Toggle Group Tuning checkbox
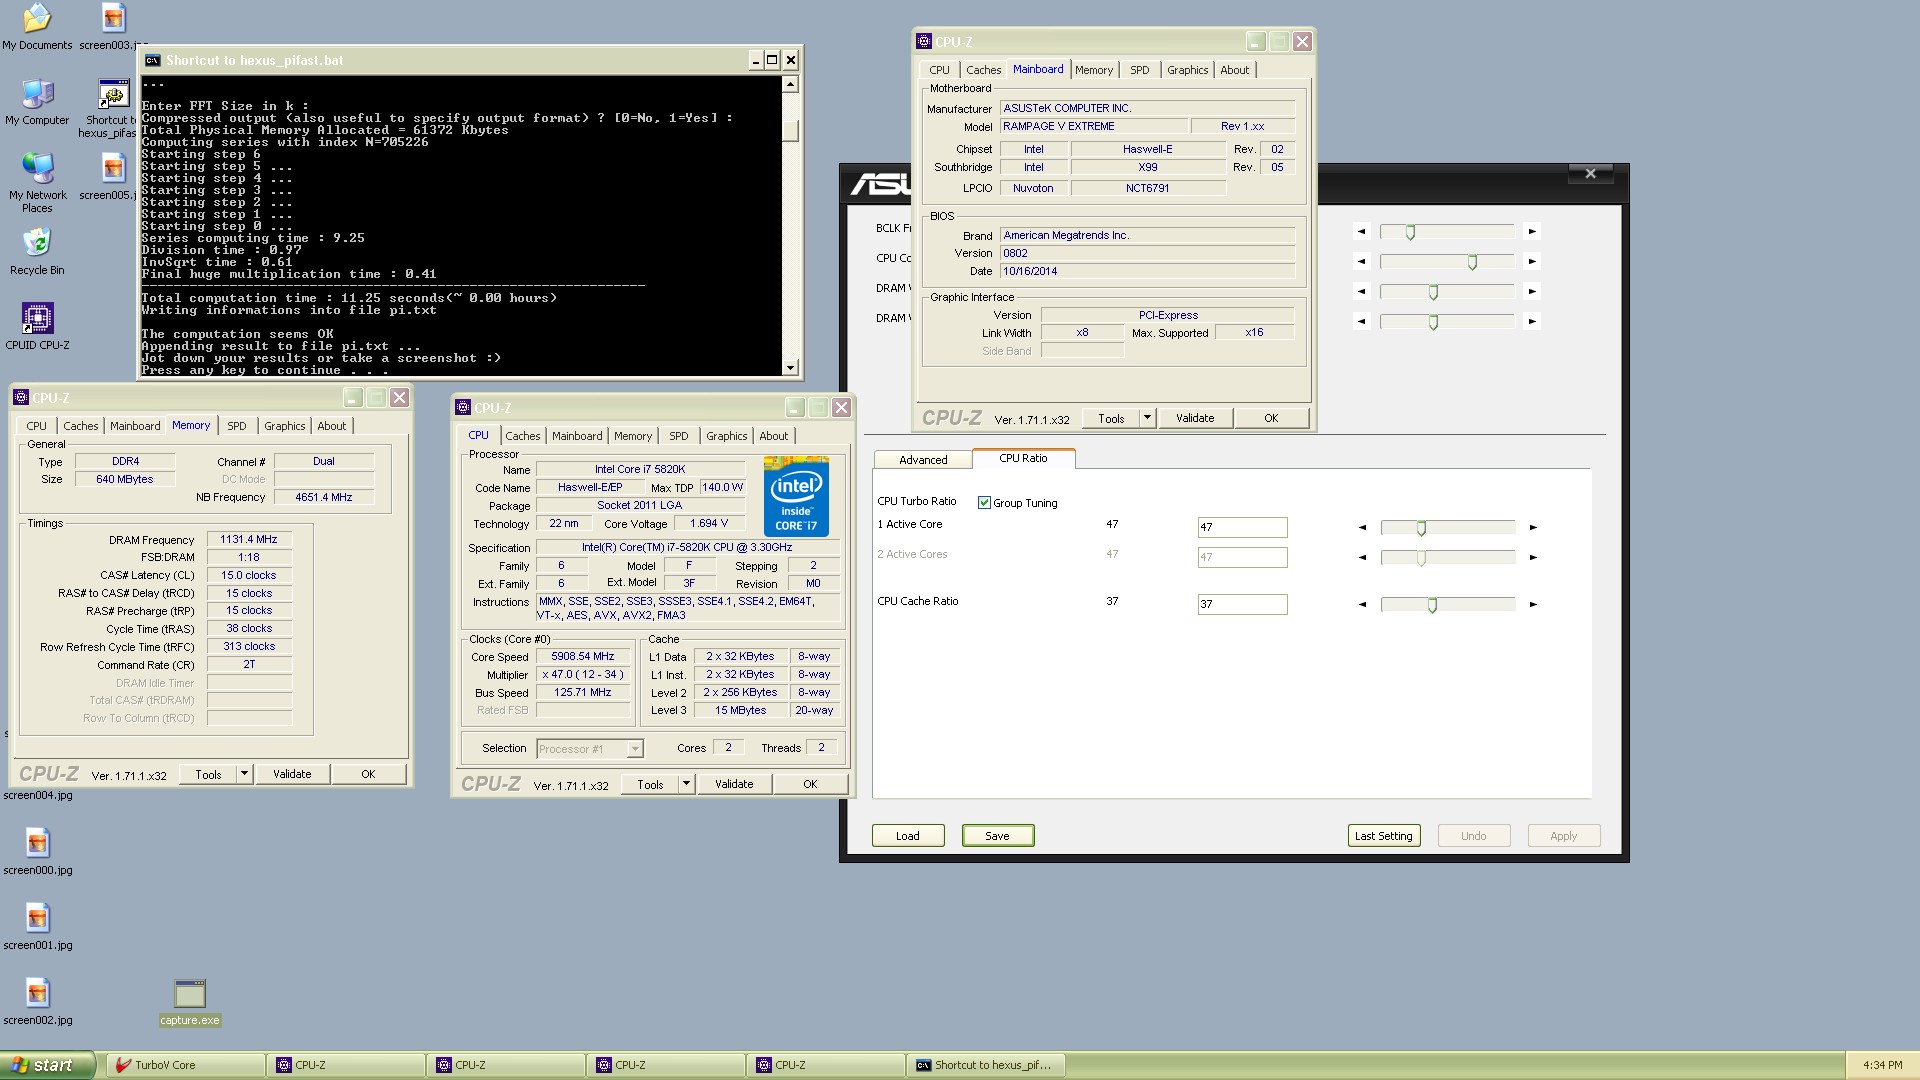The image size is (1920, 1080). [984, 503]
